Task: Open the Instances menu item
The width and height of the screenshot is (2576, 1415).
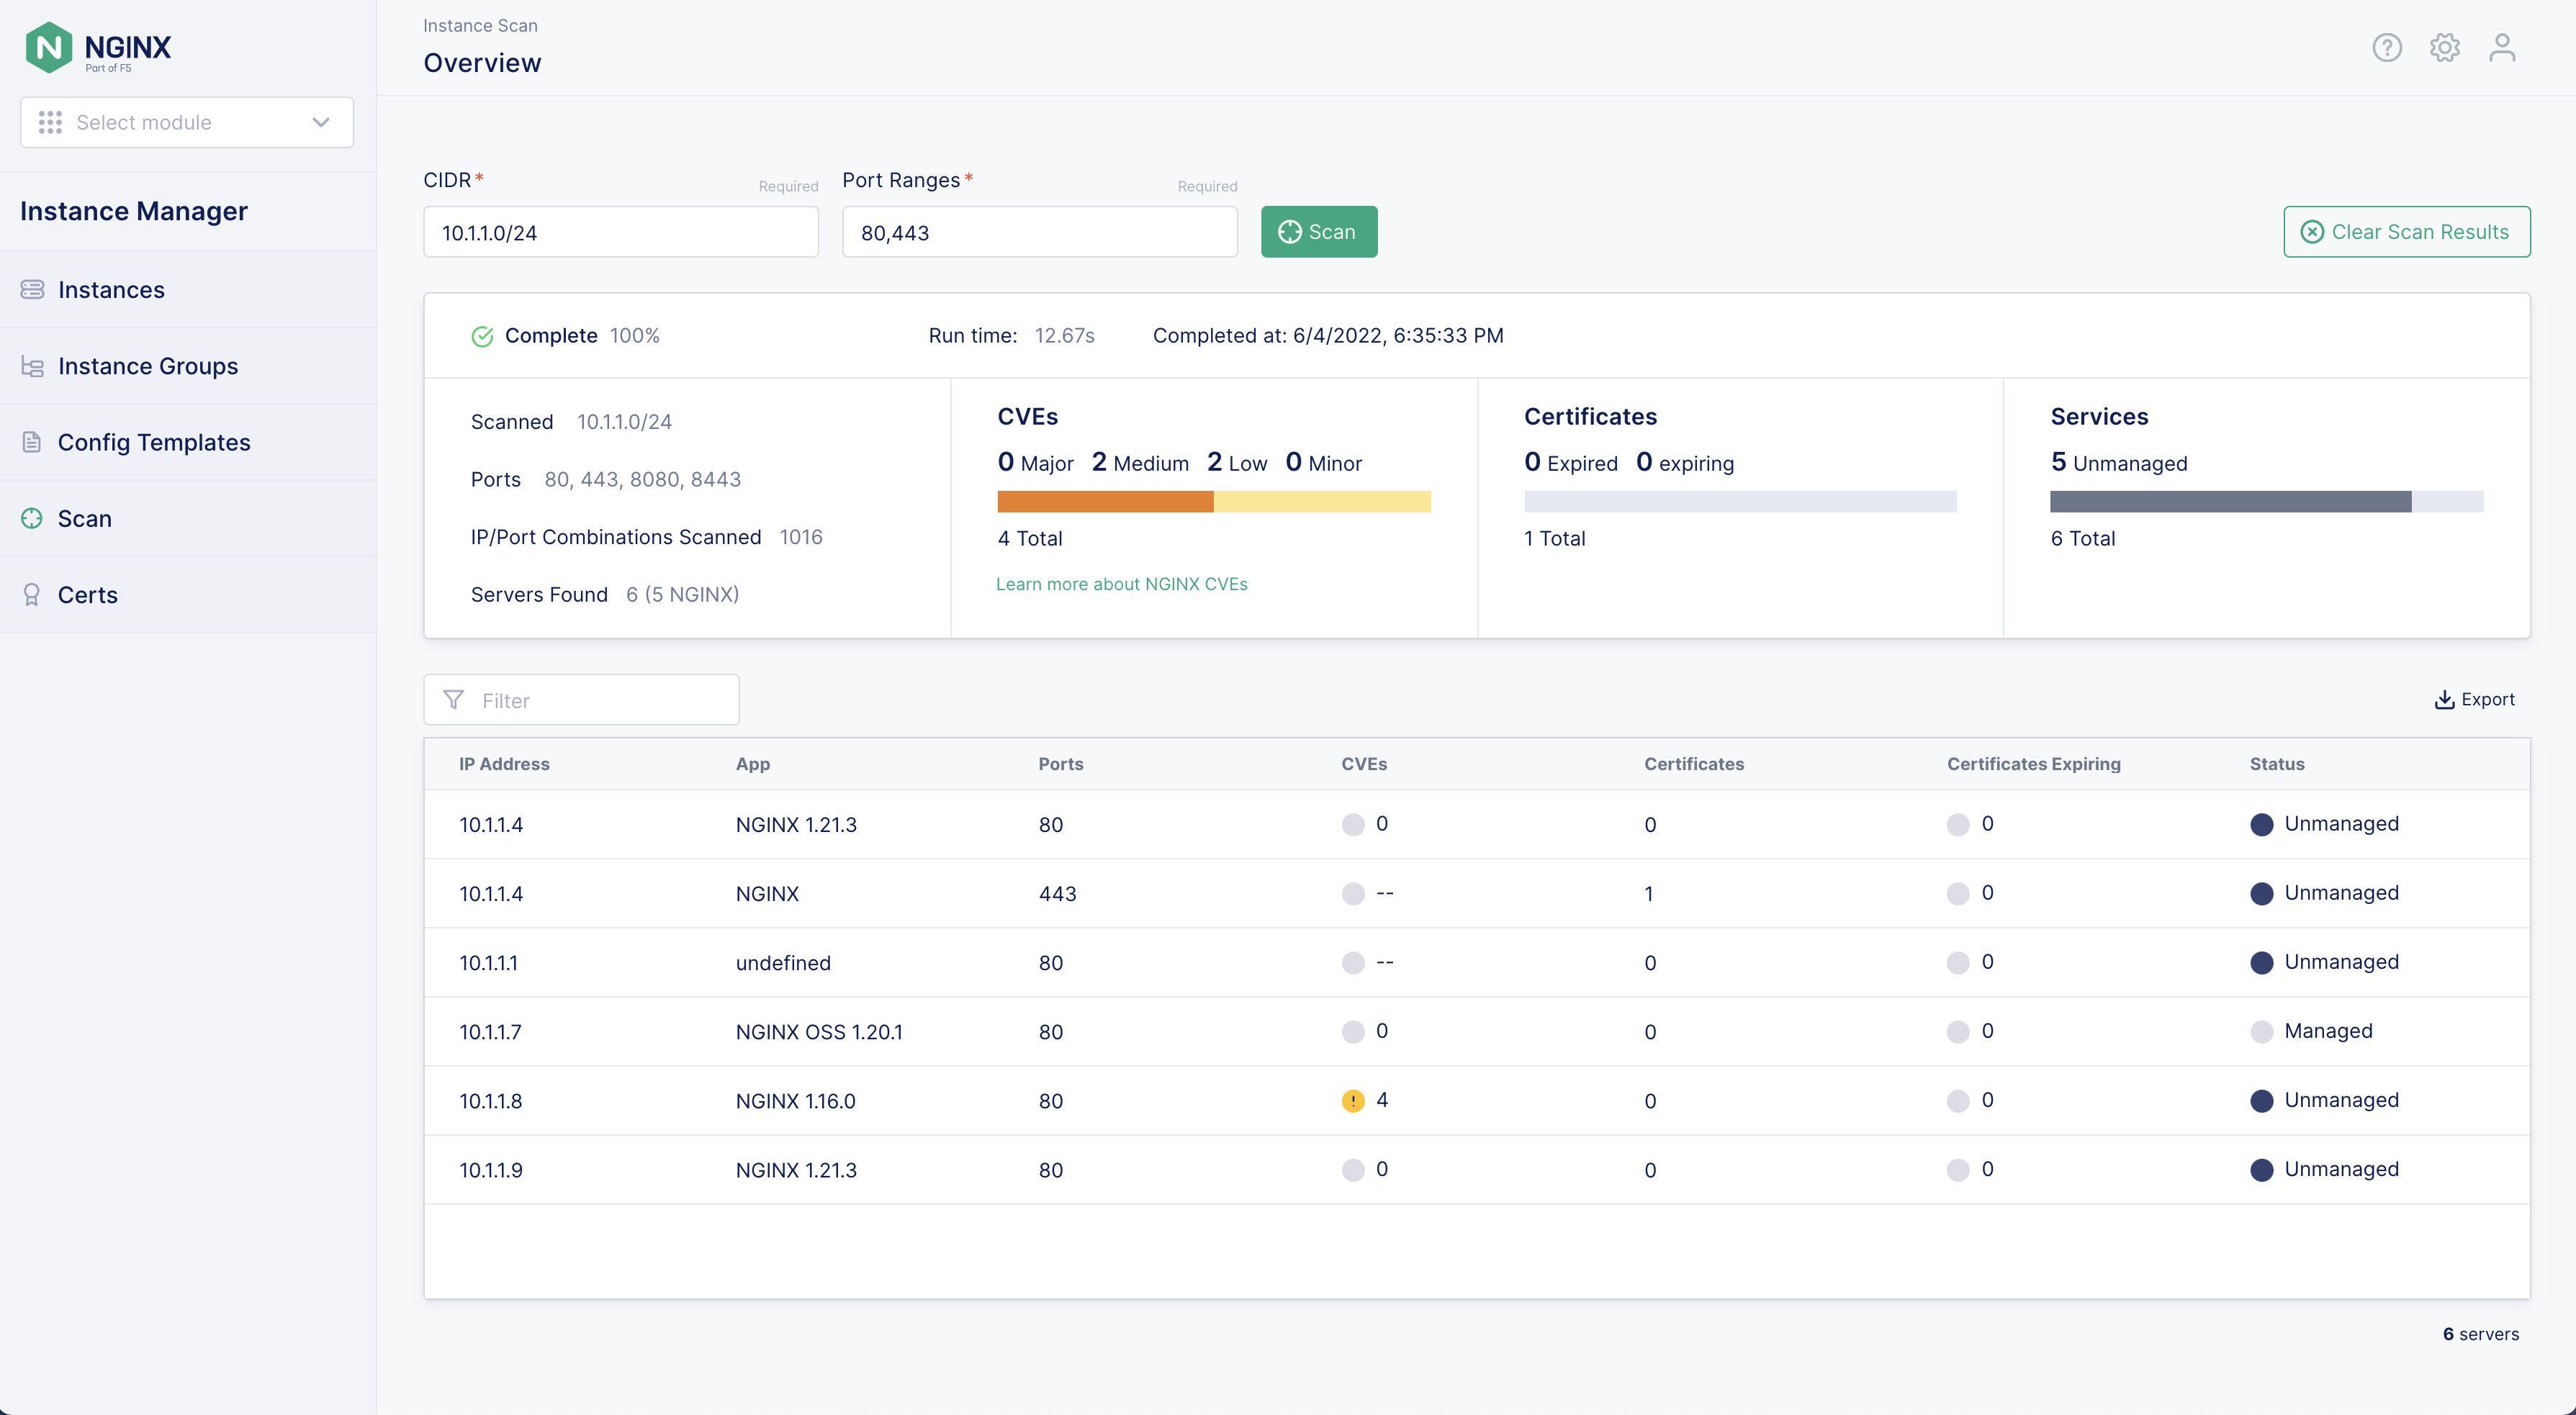Action: 188,290
